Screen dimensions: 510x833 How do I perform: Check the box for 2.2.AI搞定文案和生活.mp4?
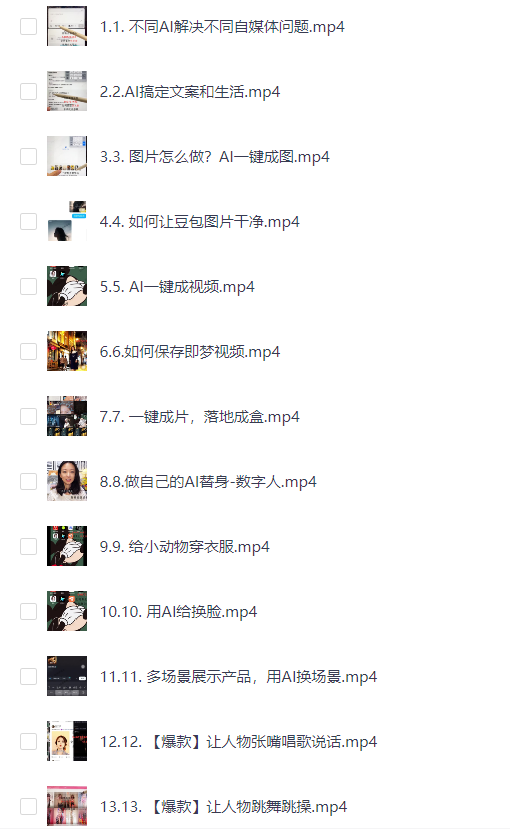(29, 91)
